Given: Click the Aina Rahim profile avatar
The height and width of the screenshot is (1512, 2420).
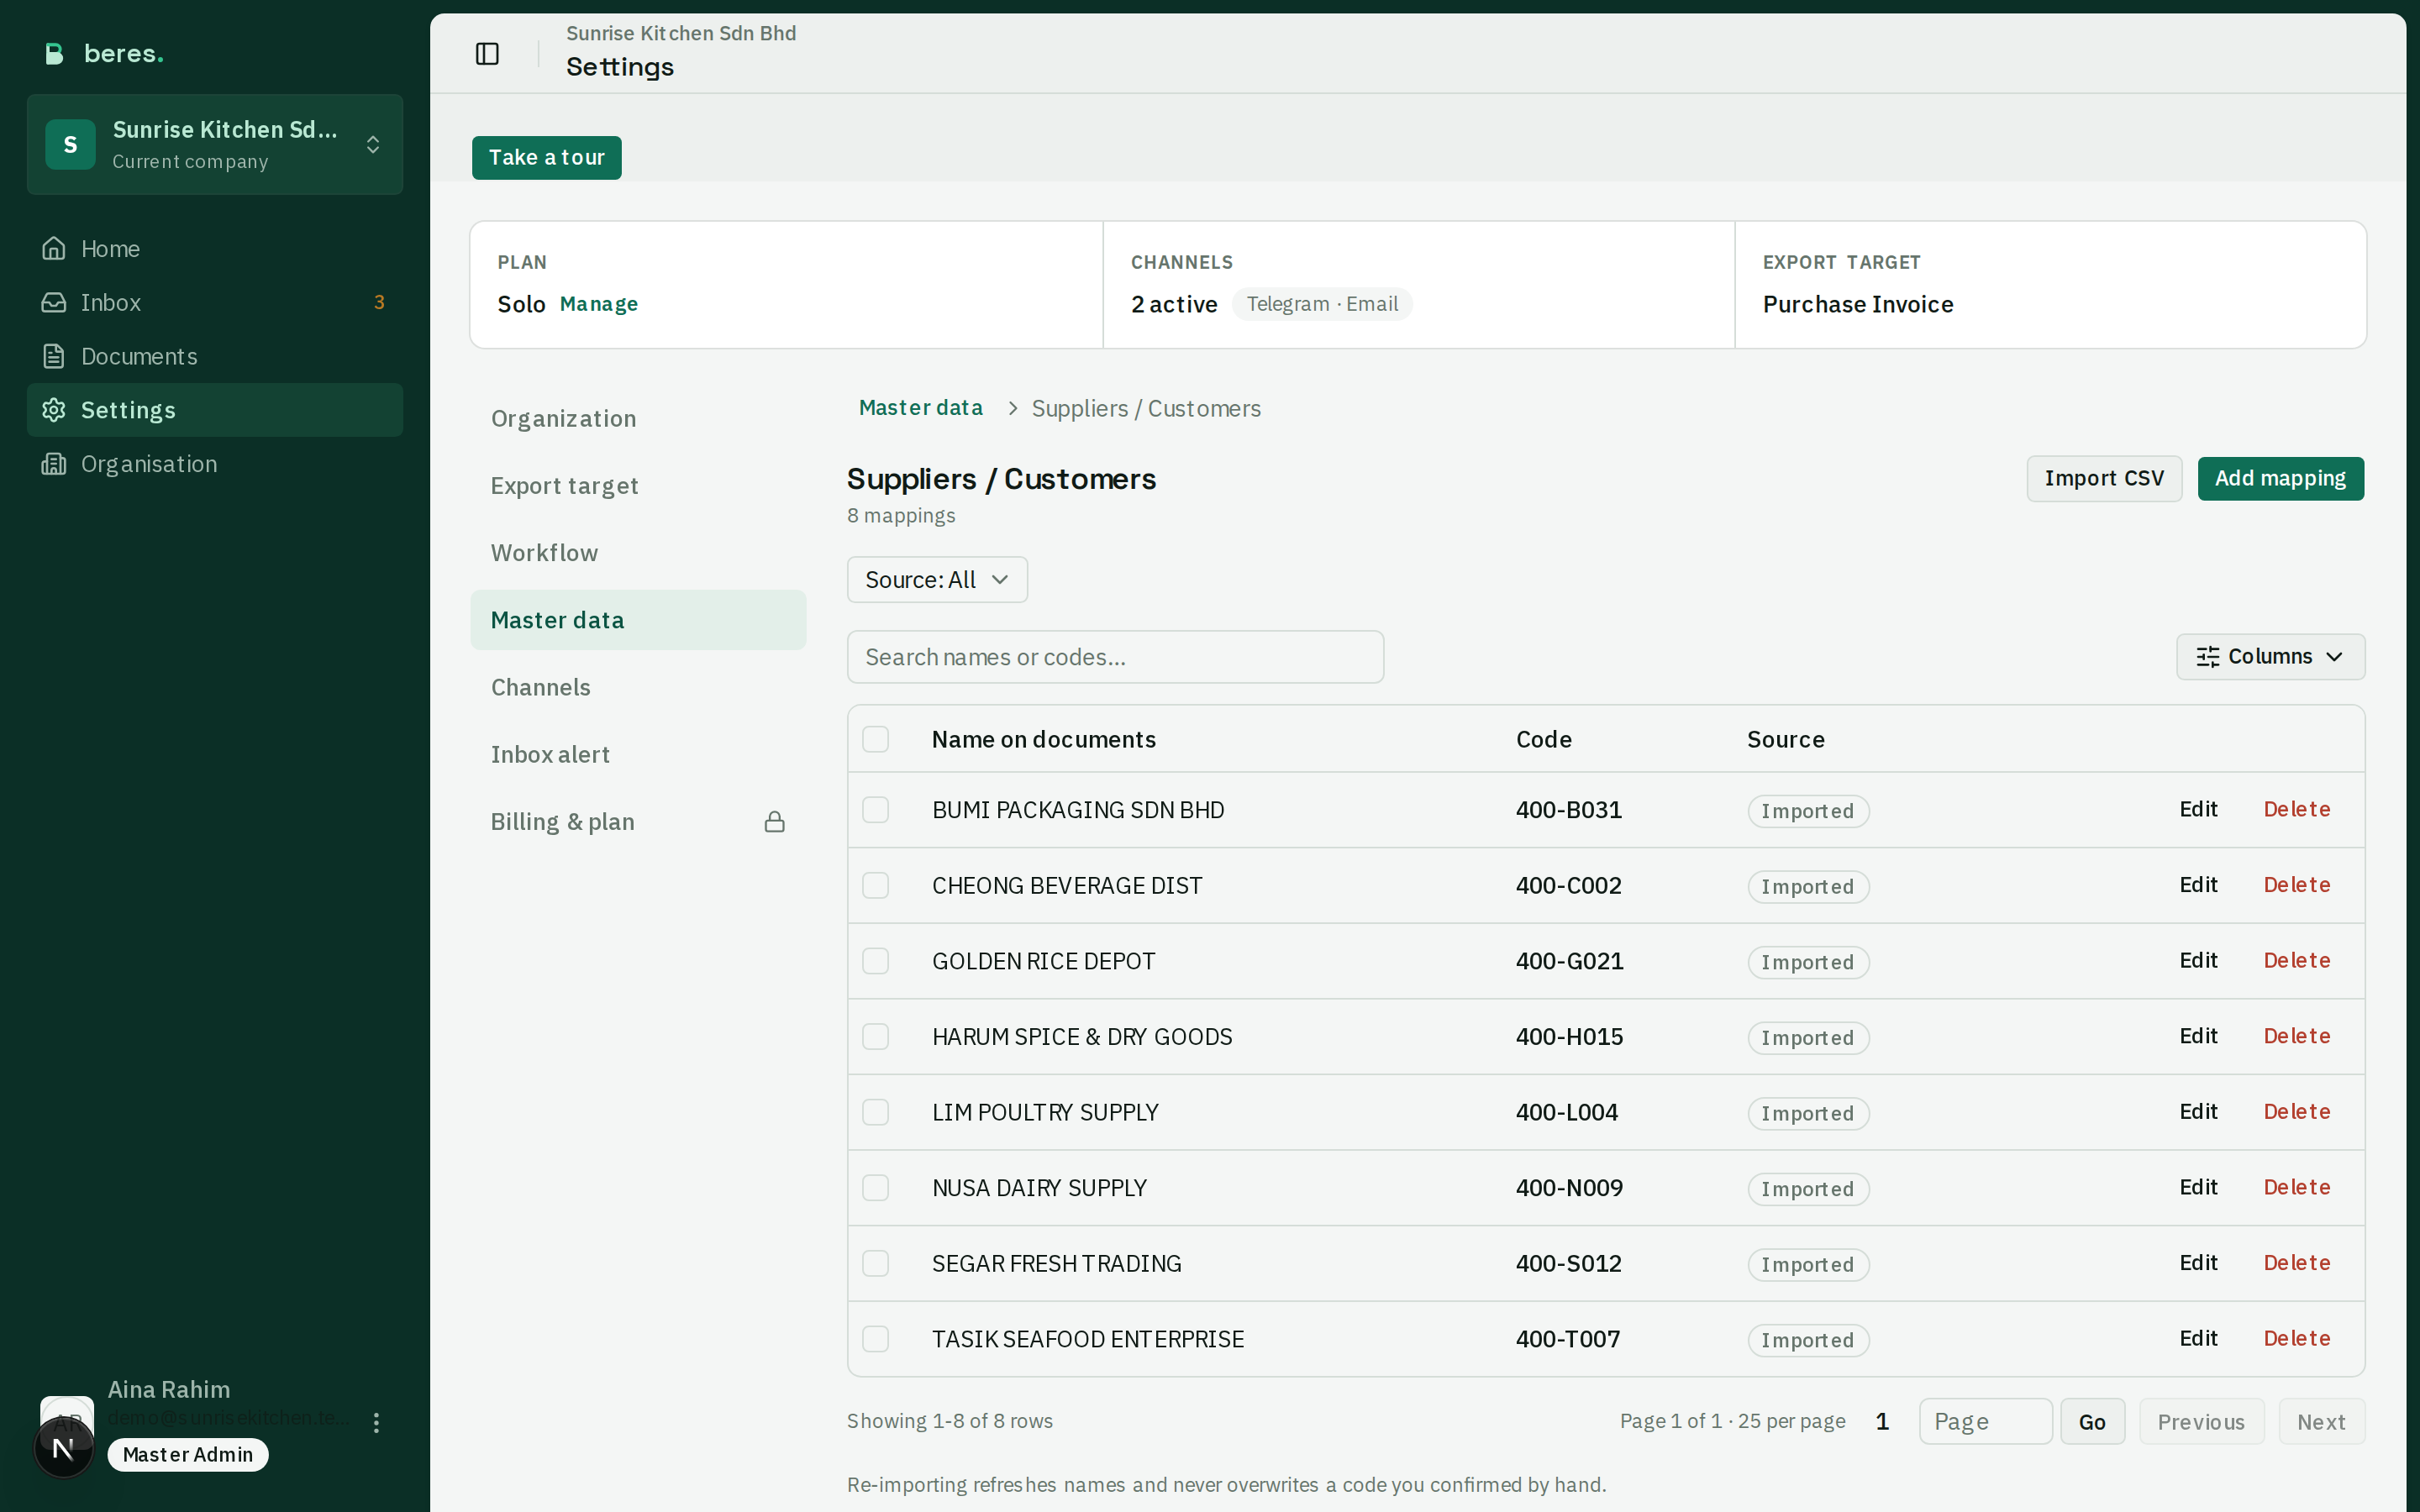Looking at the screenshot, I should [66, 1421].
